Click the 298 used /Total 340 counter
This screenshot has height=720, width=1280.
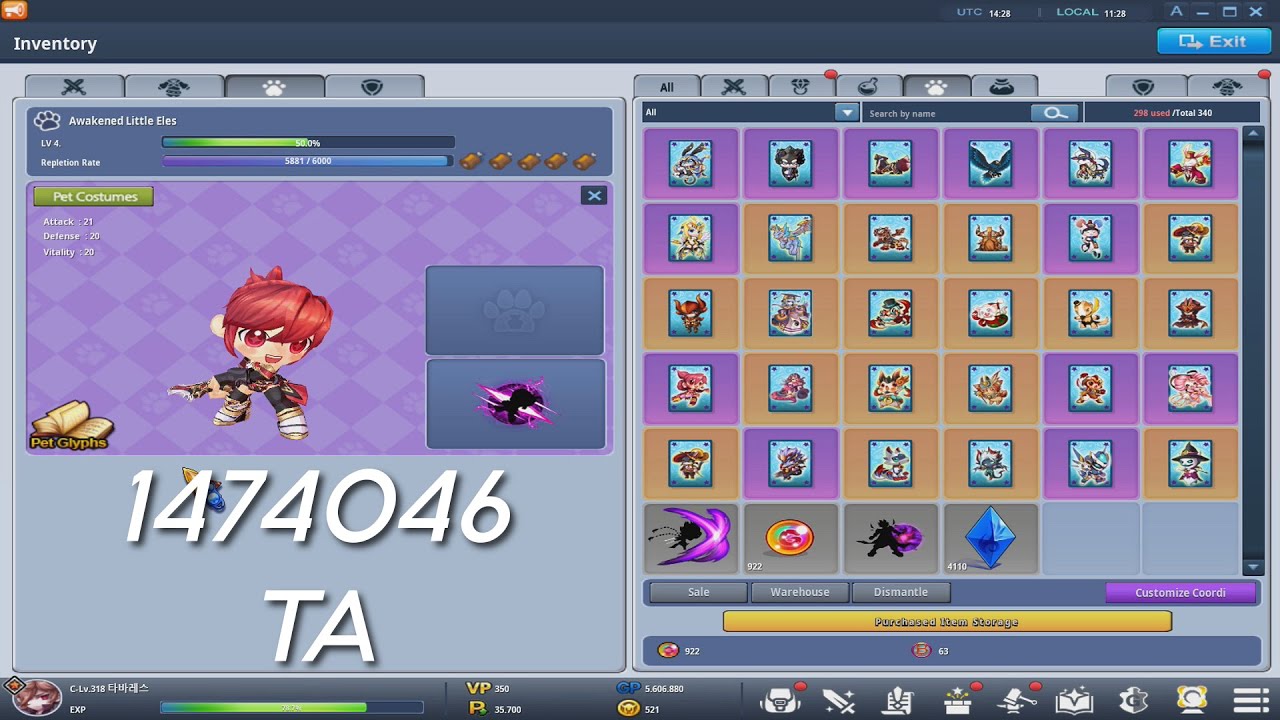(1173, 113)
